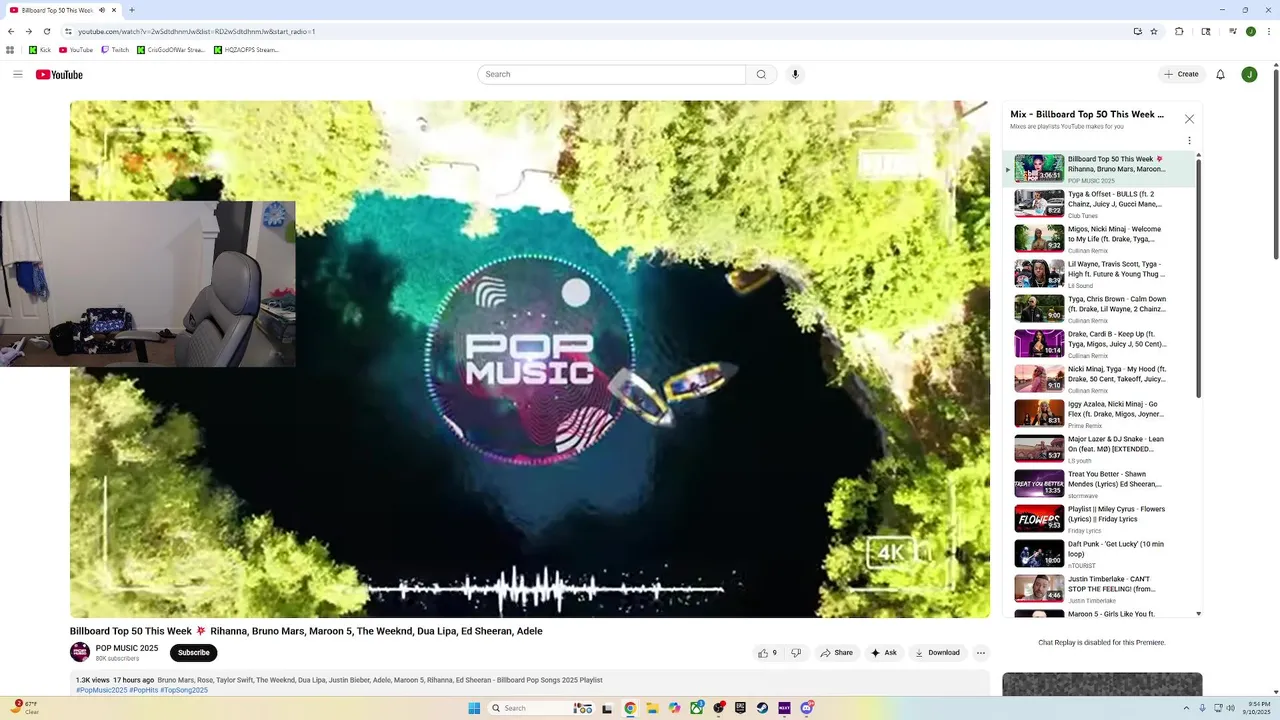Open the HQZAOFPS Stream bookmark
This screenshot has height=720, width=1280.
point(246,49)
